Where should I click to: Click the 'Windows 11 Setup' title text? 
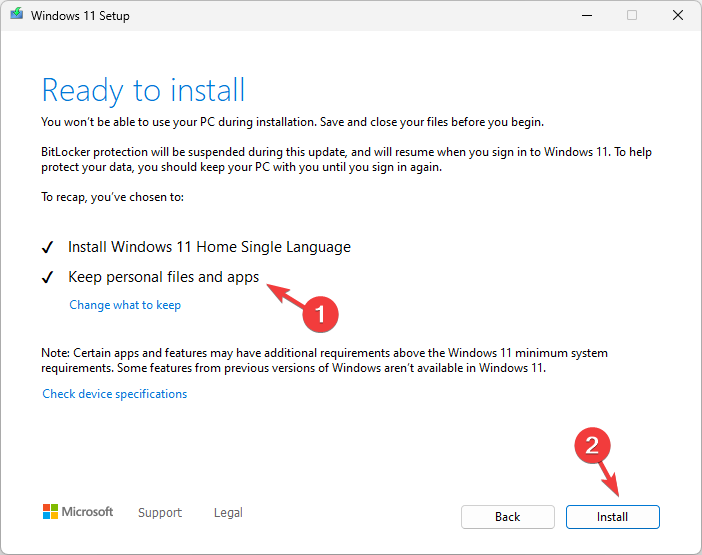[x=80, y=16]
